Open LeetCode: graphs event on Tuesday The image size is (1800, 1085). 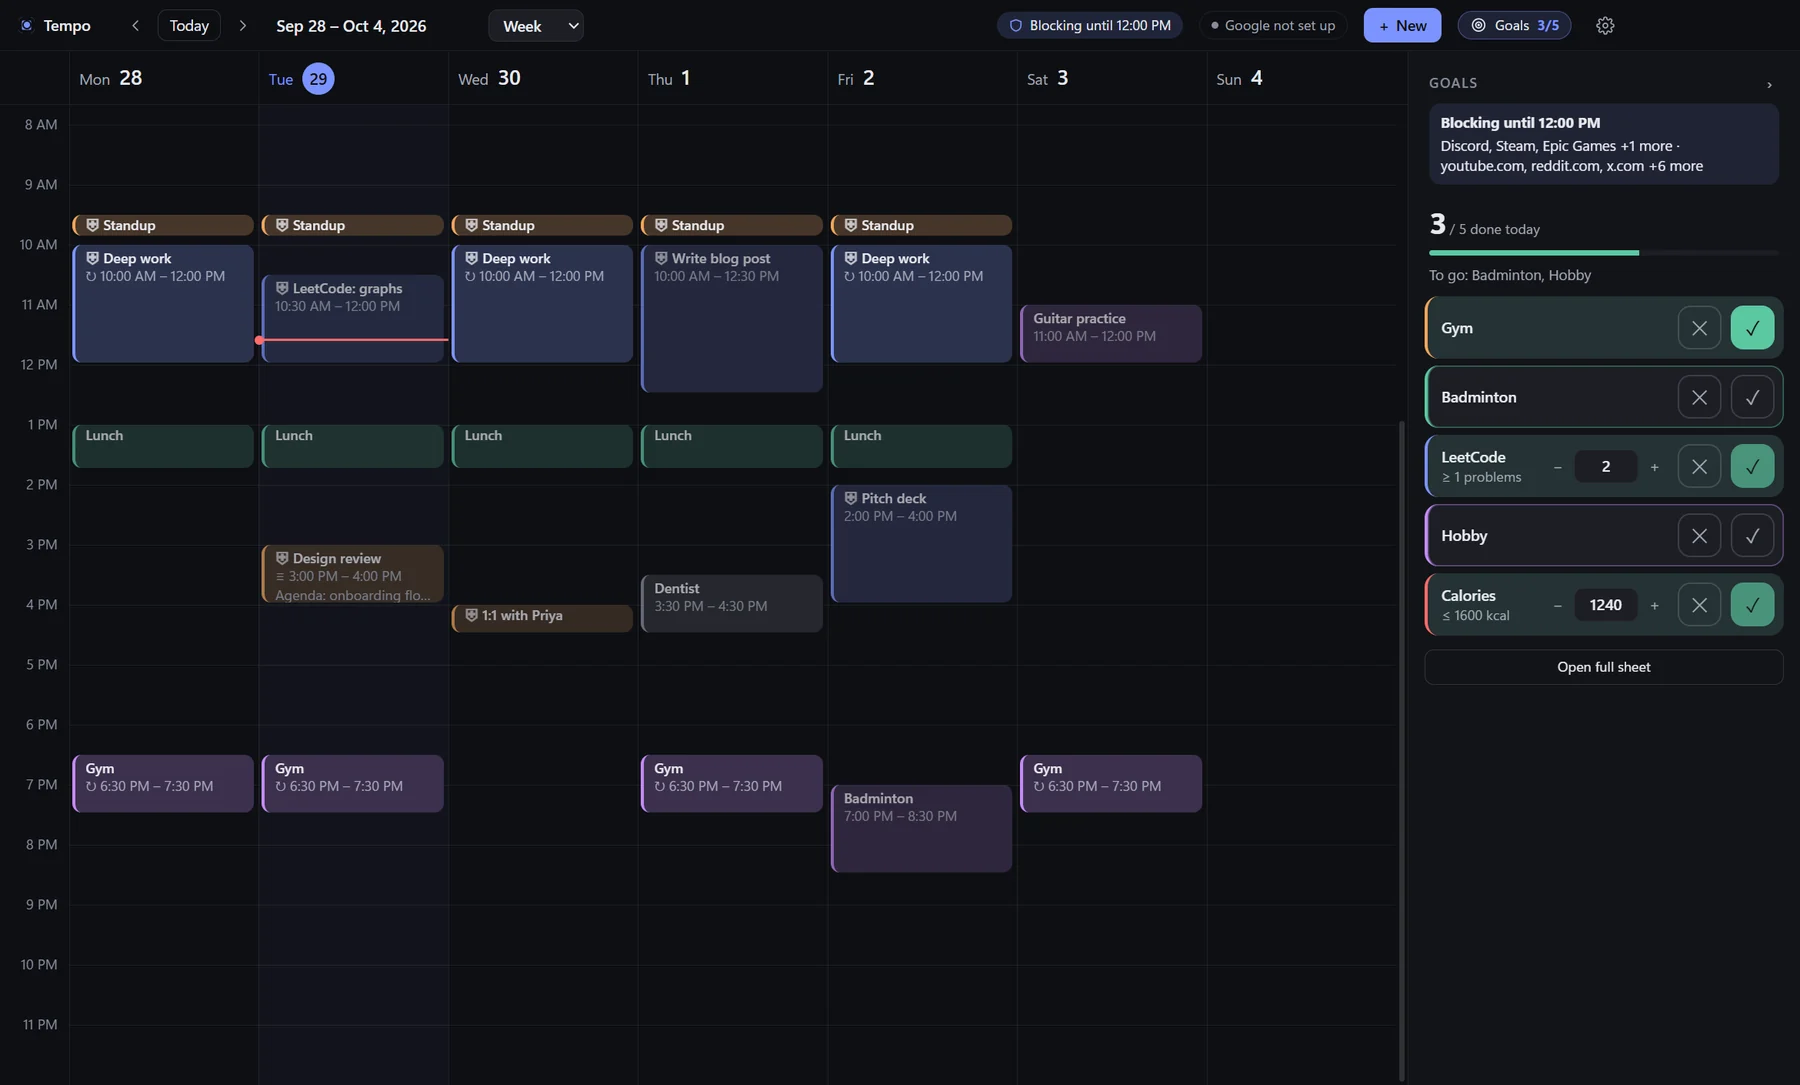353,318
